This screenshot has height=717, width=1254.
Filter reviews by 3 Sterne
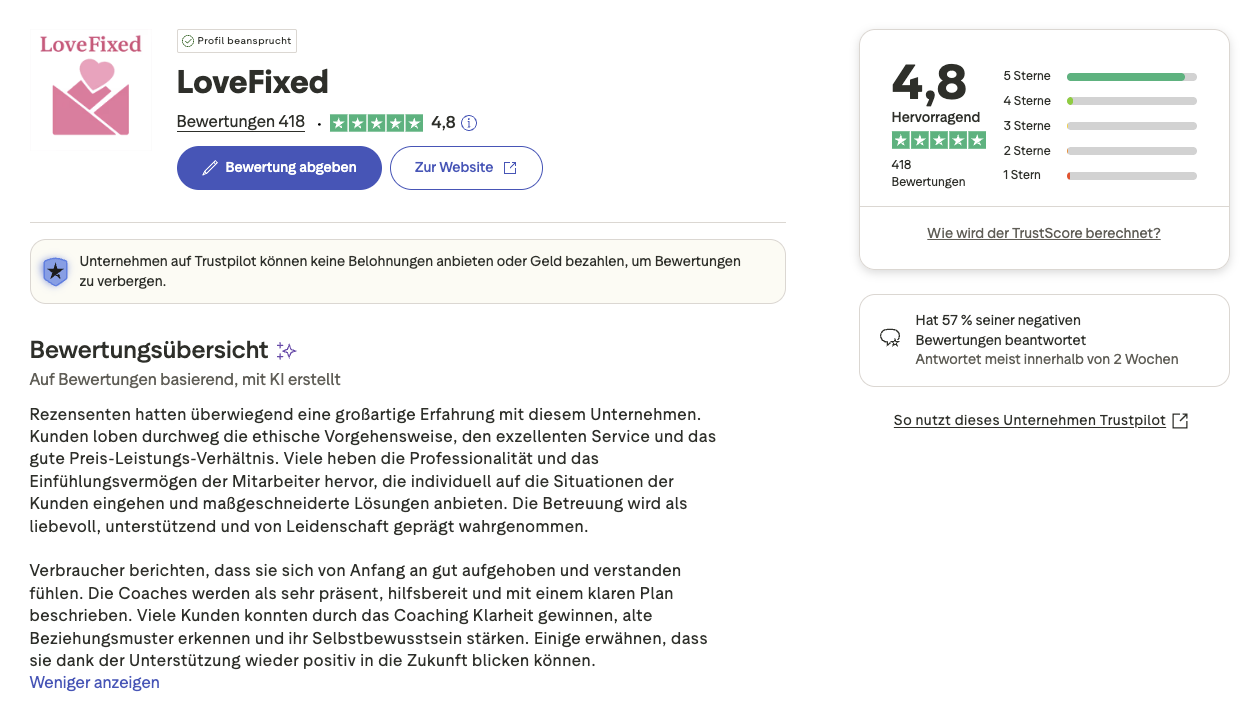tap(1027, 125)
